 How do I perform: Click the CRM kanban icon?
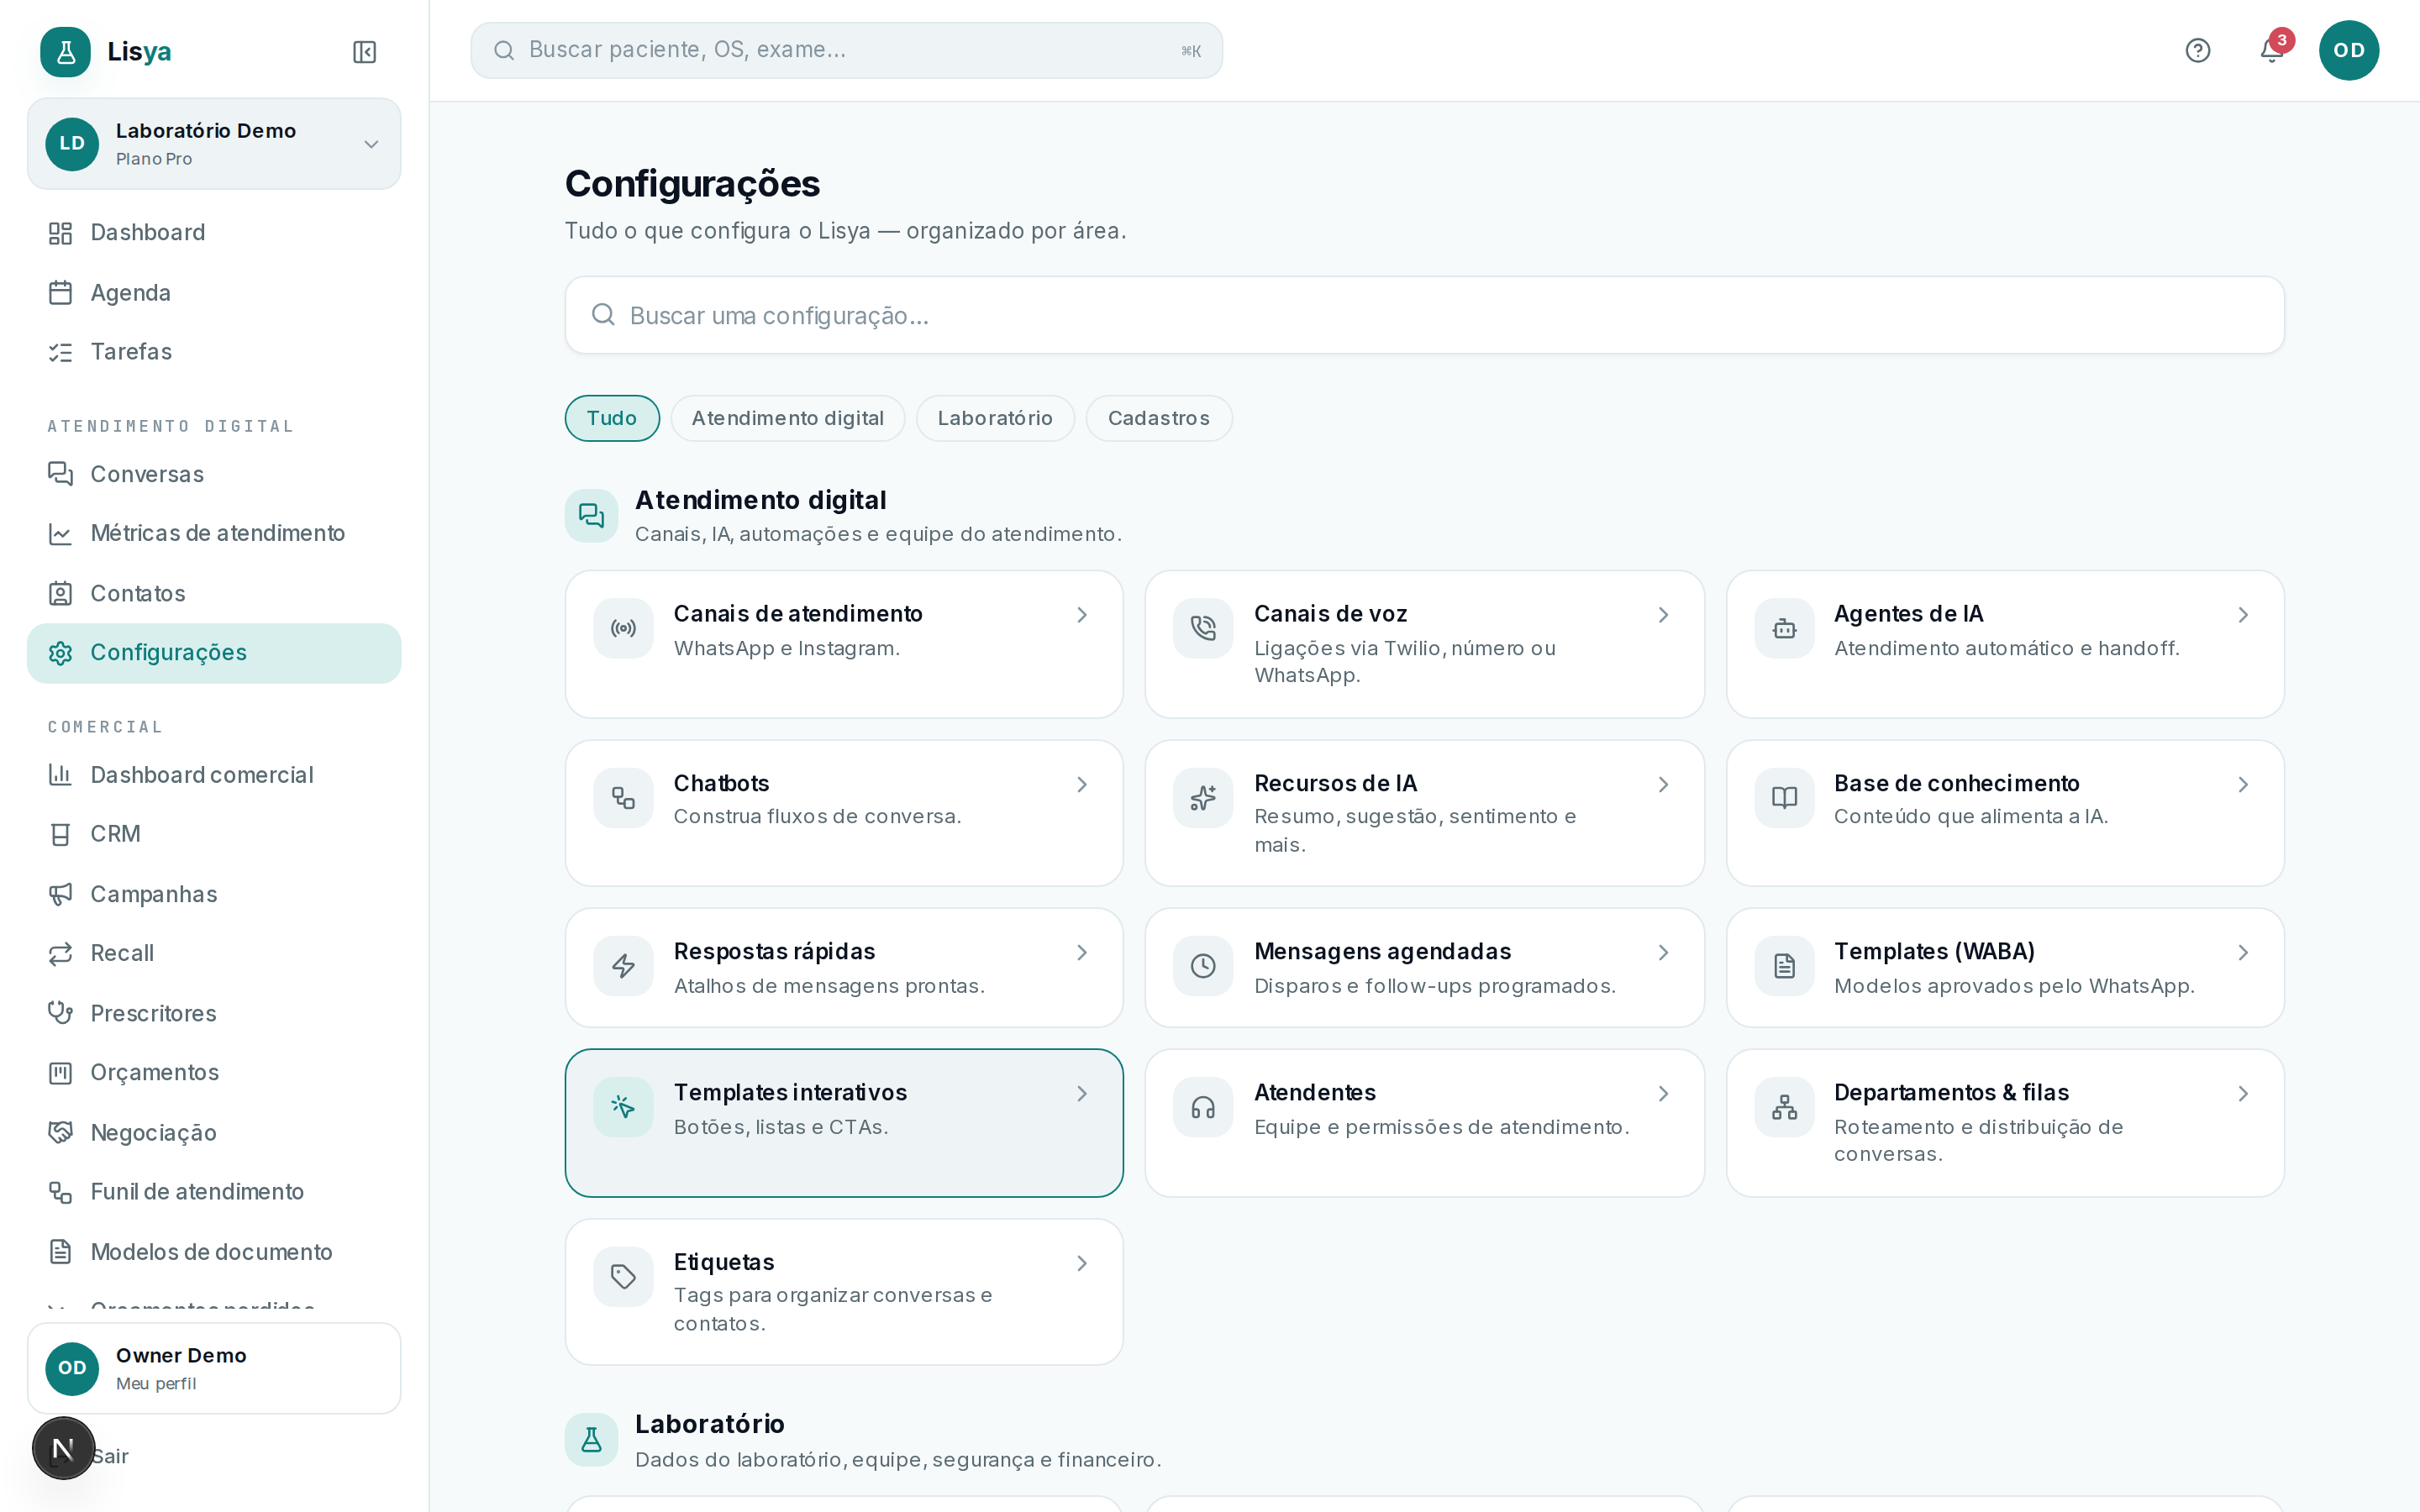click(x=61, y=834)
